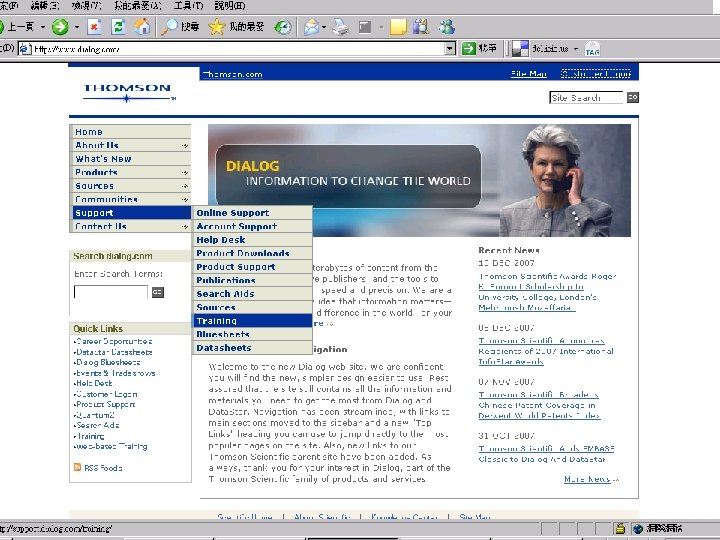This screenshot has height=540, width=720.
Task: Select Help Desk submenu item
Action: (252, 240)
